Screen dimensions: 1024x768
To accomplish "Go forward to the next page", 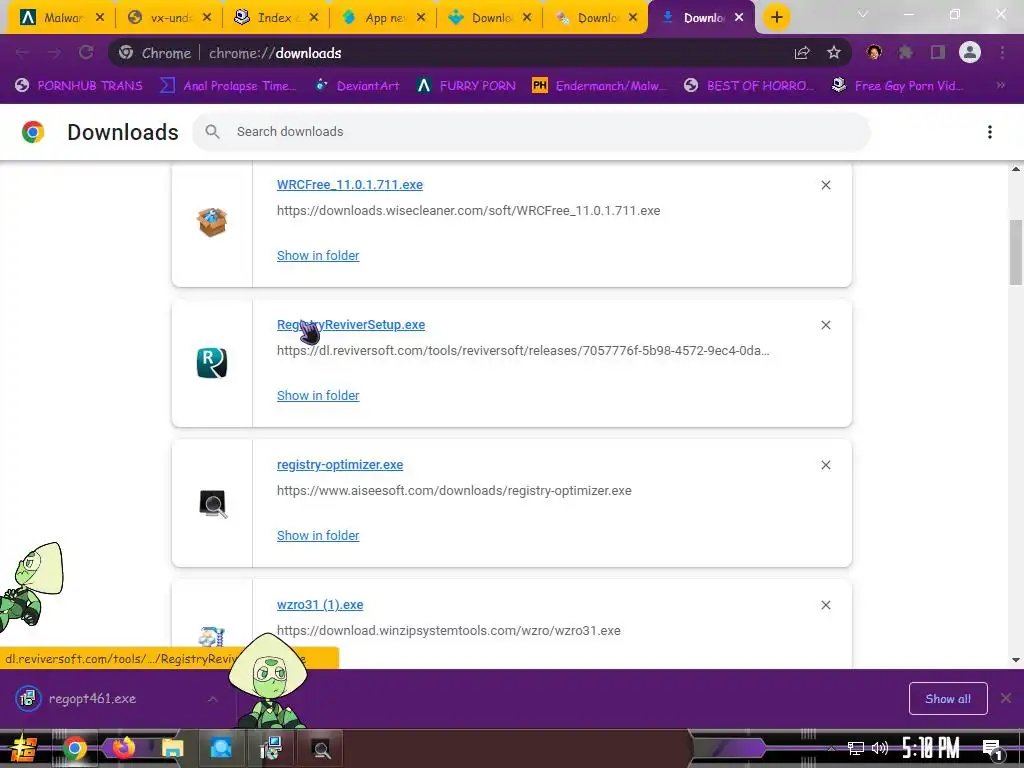I will click(x=54, y=53).
